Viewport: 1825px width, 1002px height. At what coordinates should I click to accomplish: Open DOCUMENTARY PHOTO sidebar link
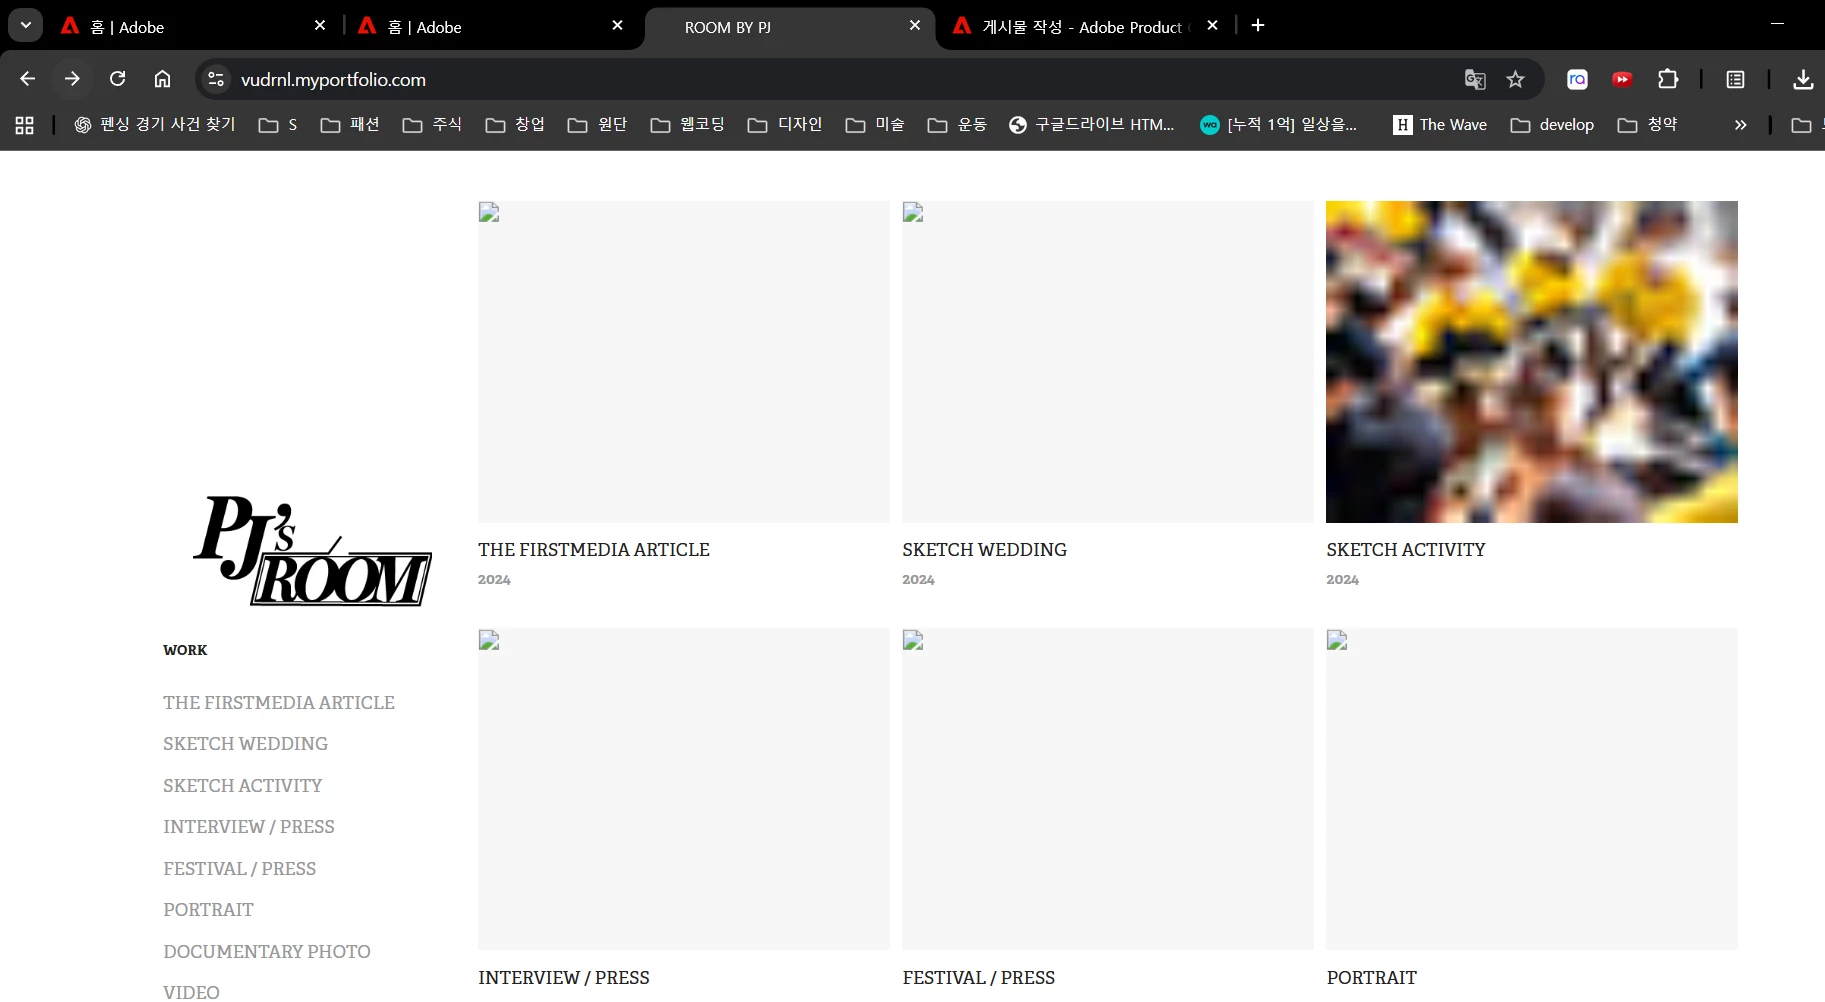click(267, 951)
